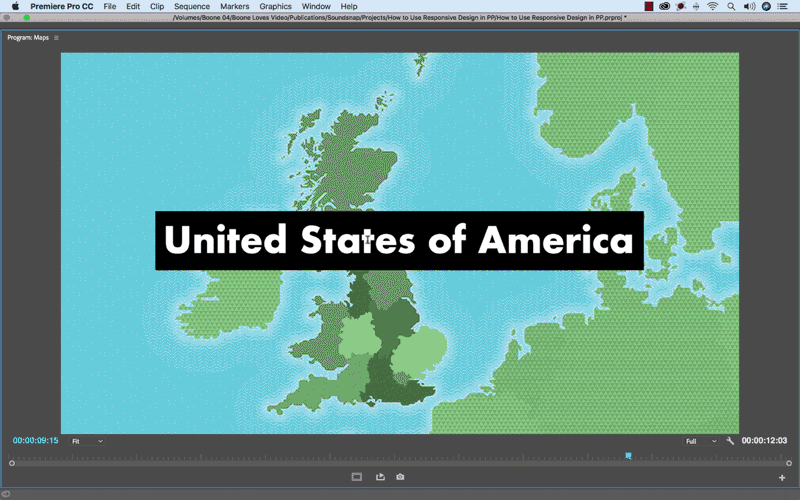
Task: Click the duration timecode 00:00:12:03
Action: click(x=764, y=440)
